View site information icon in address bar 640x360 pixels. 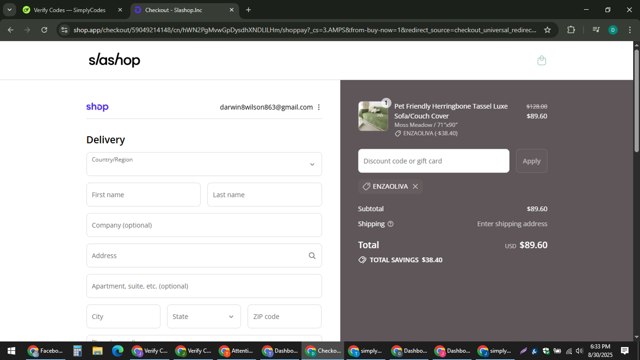(x=64, y=30)
